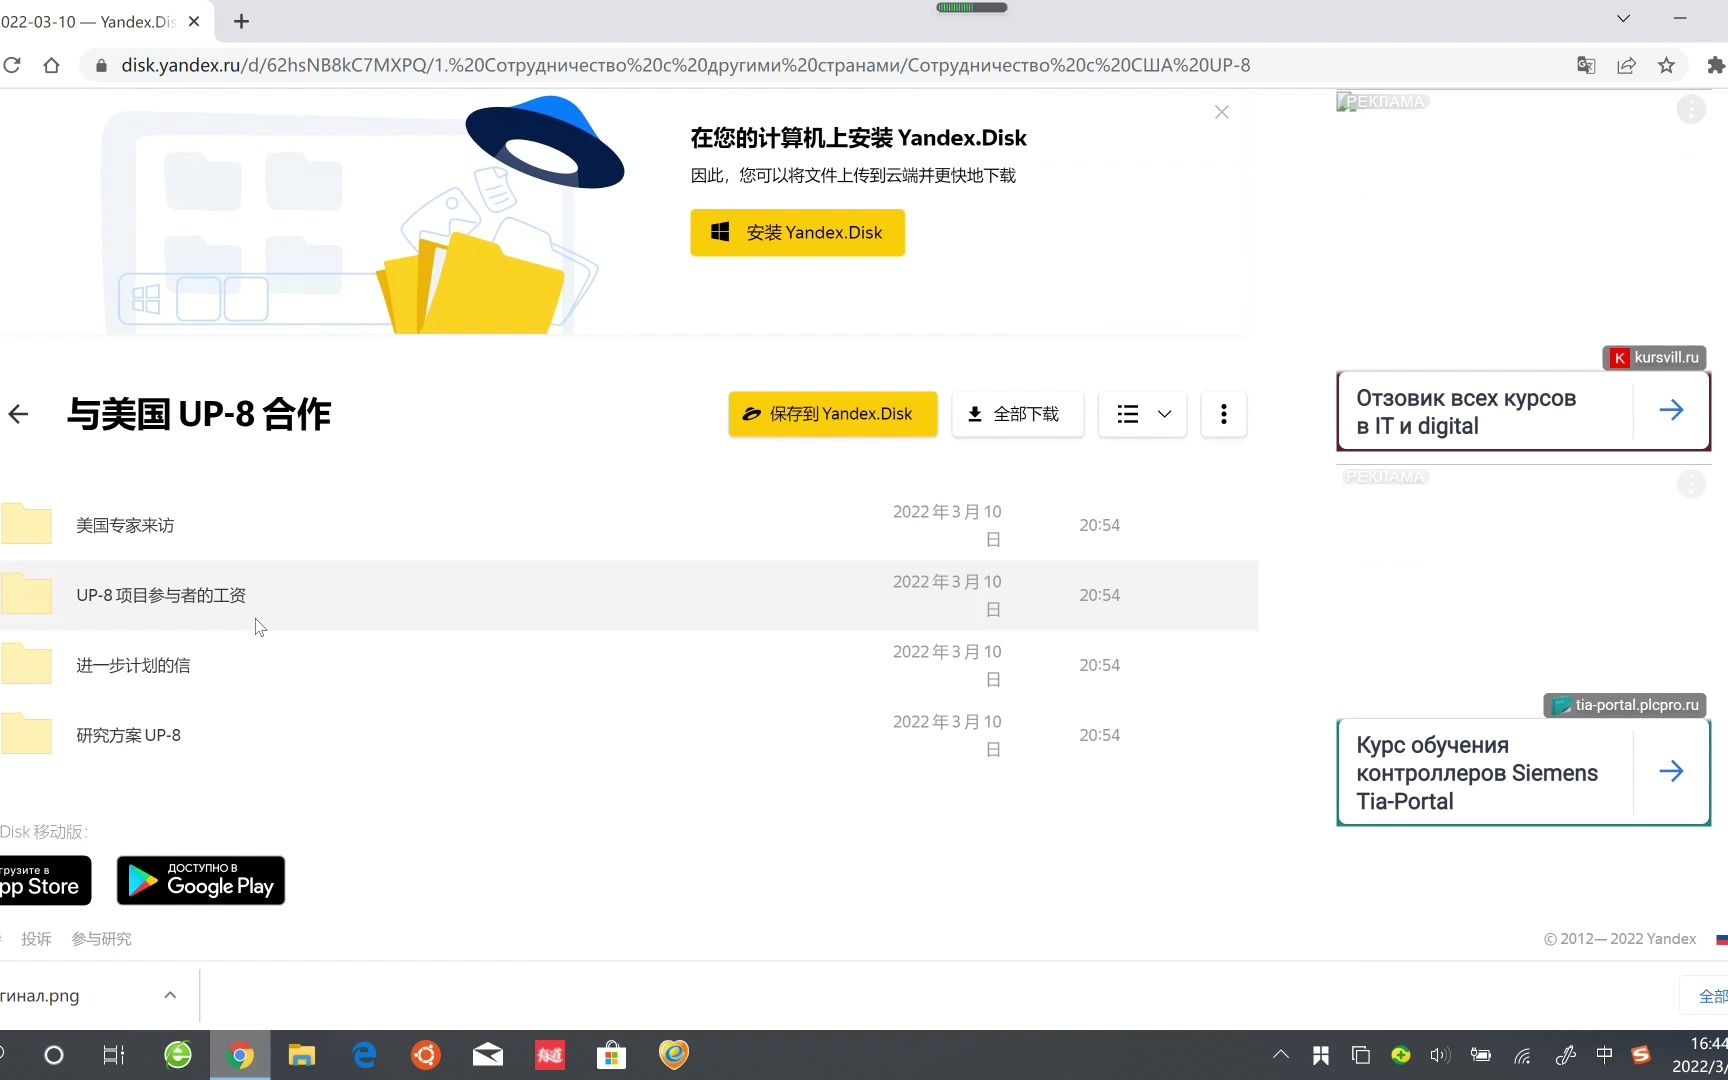The height and width of the screenshot is (1080, 1728).
Task: Show hidden system tray icons
Action: tap(1281, 1055)
